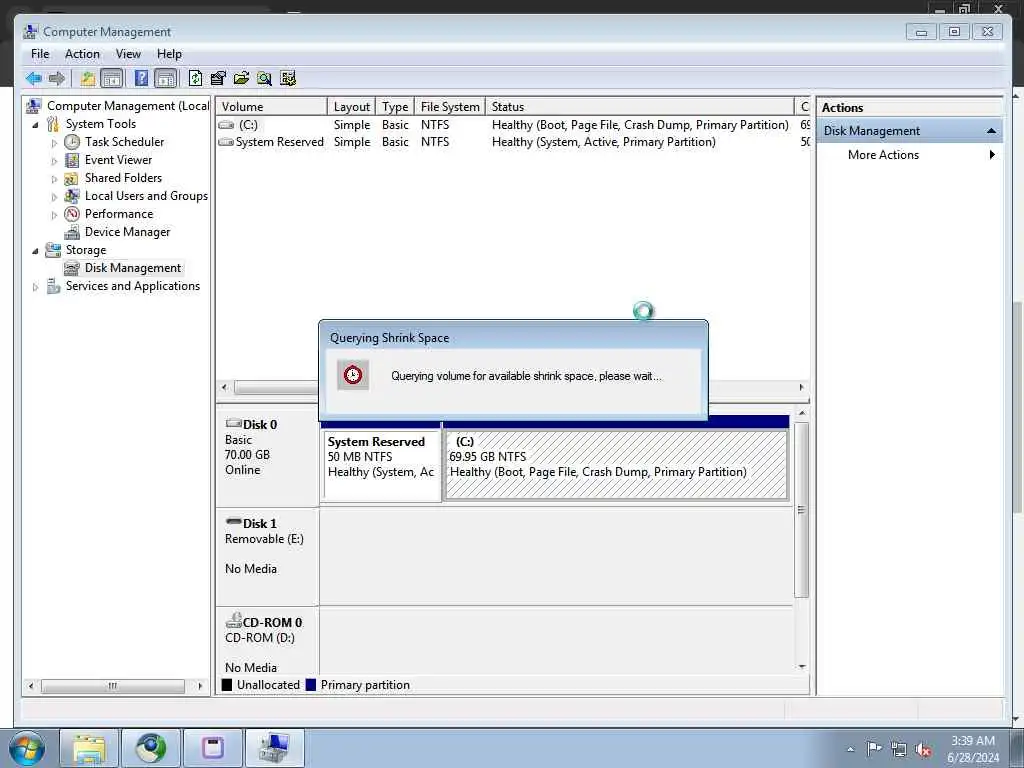The height and width of the screenshot is (768, 1024).
Task: Open the Windows Start button
Action: [x=27, y=748]
